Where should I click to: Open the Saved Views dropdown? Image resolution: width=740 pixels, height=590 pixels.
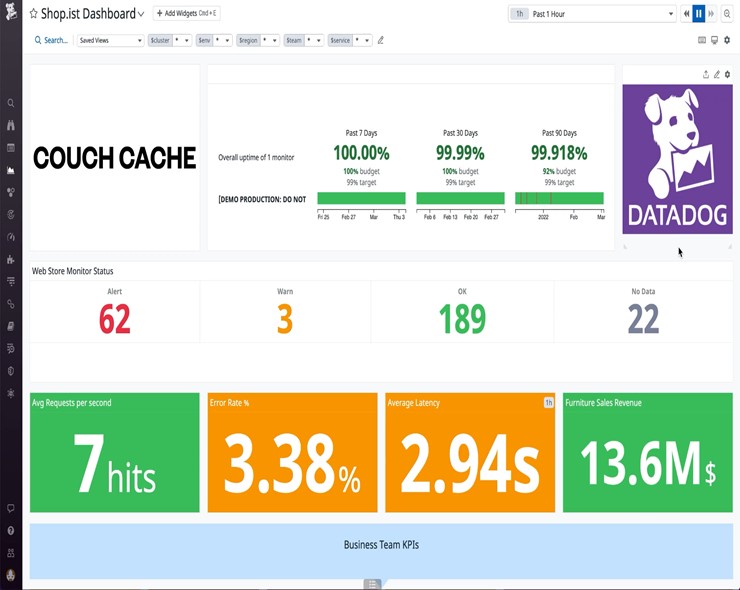point(110,40)
